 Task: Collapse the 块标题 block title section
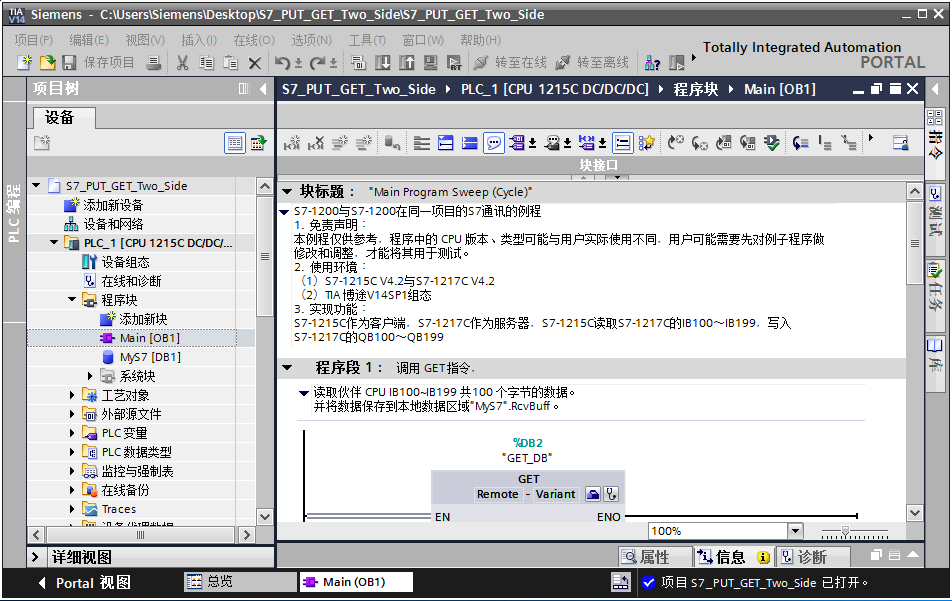click(288, 192)
